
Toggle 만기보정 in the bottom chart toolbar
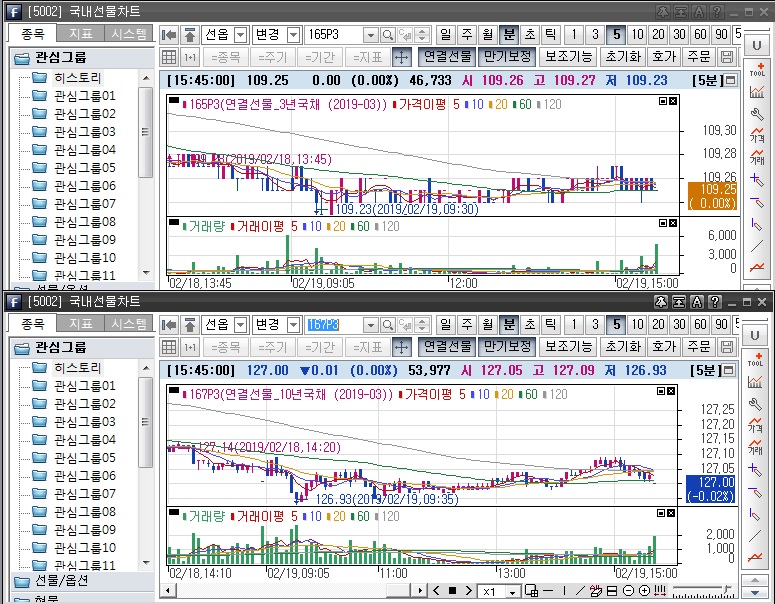point(506,347)
